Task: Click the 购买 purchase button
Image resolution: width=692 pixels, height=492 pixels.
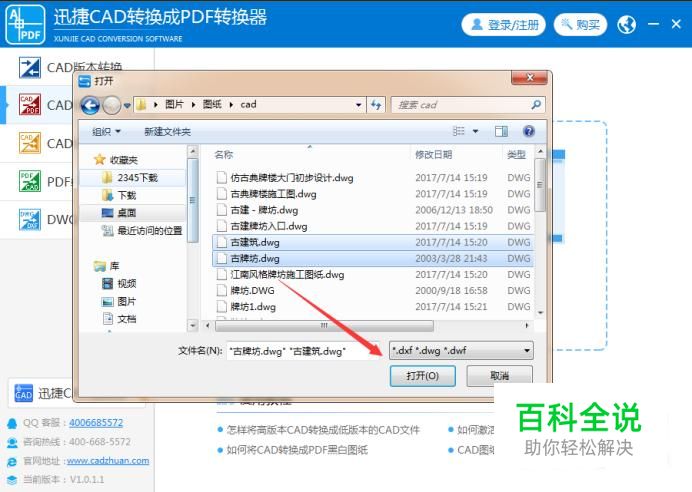Action: click(x=580, y=25)
